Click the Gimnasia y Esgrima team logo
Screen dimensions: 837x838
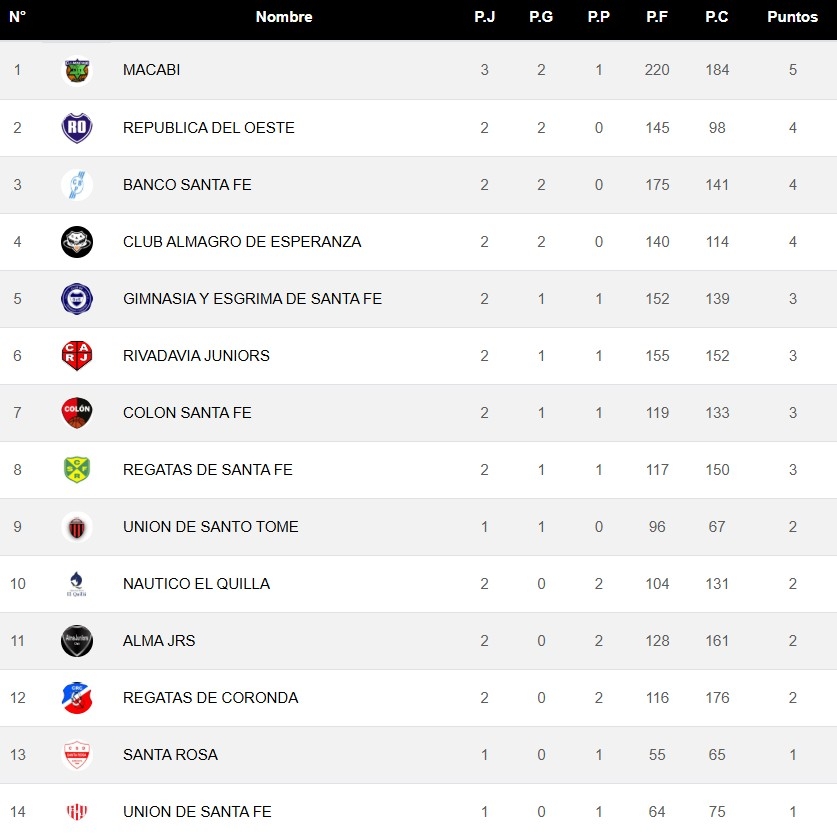[77, 299]
